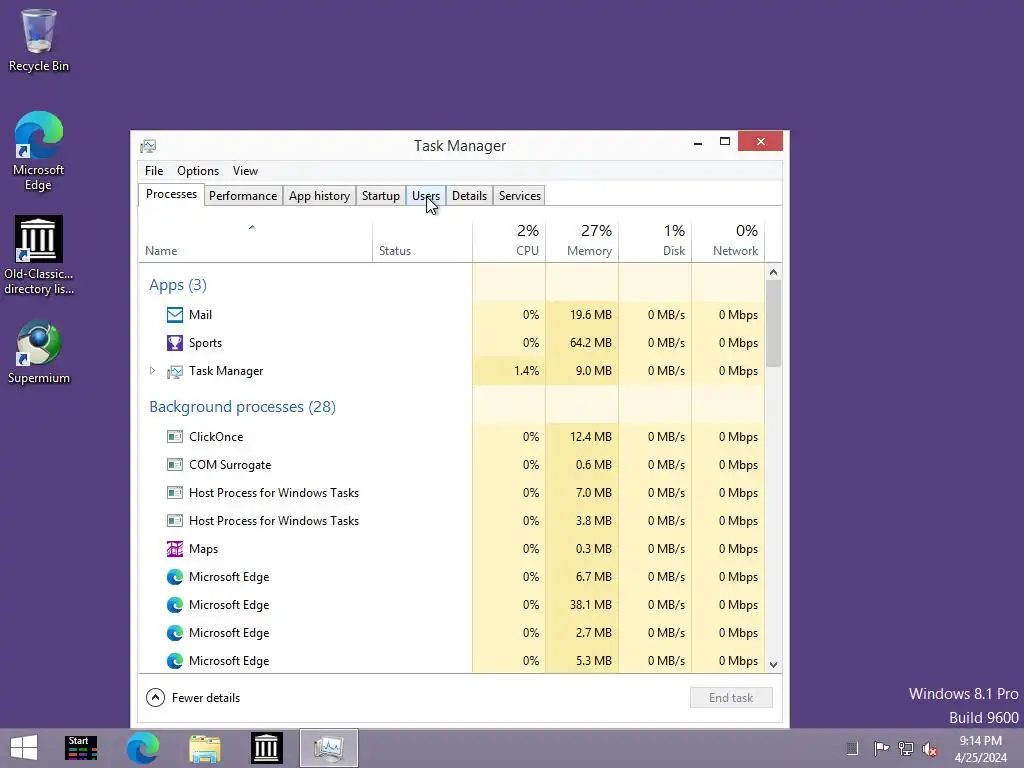
Task: Switch to the Services tab
Action: tap(520, 196)
